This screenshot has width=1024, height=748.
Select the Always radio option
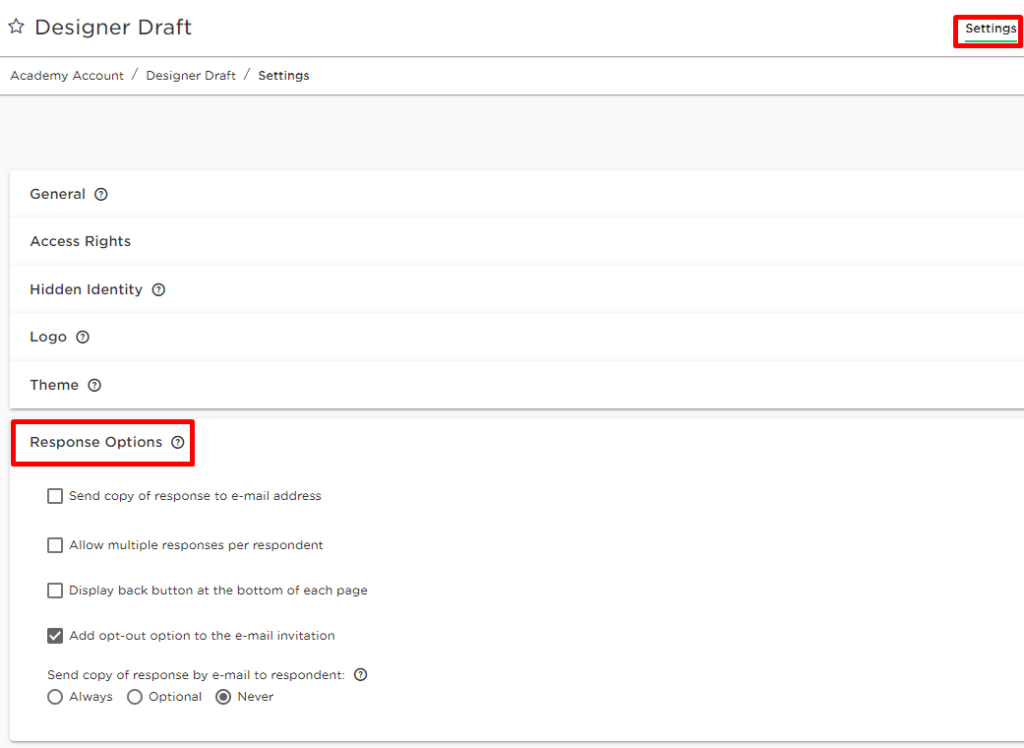[55, 697]
